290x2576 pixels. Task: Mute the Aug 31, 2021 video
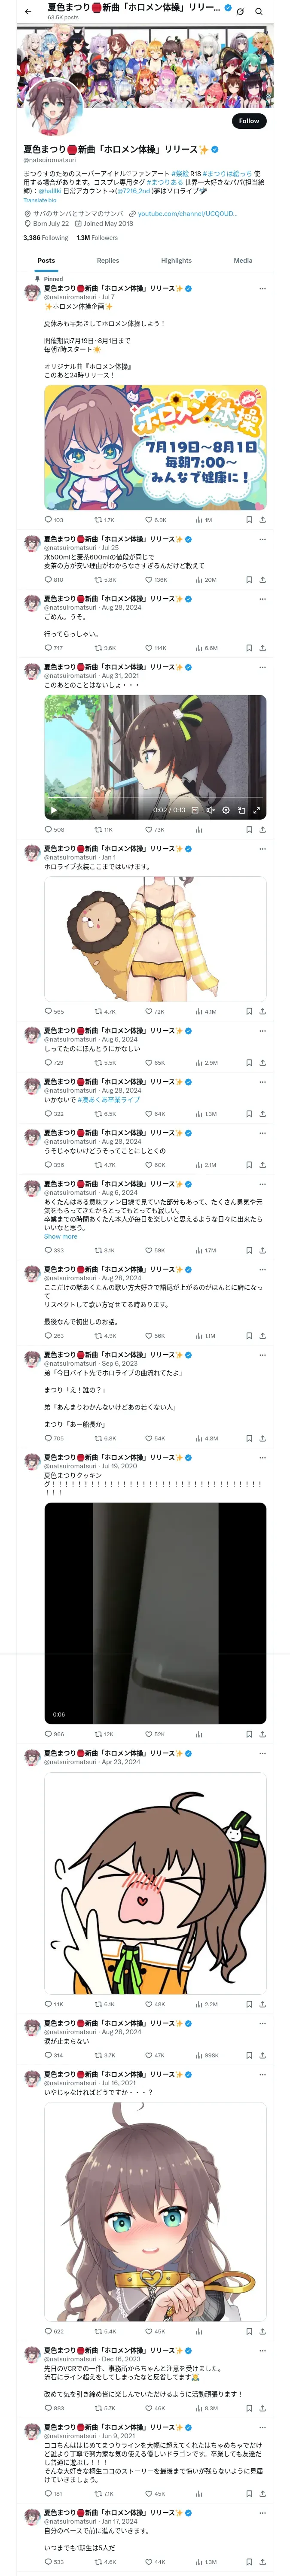(x=210, y=810)
